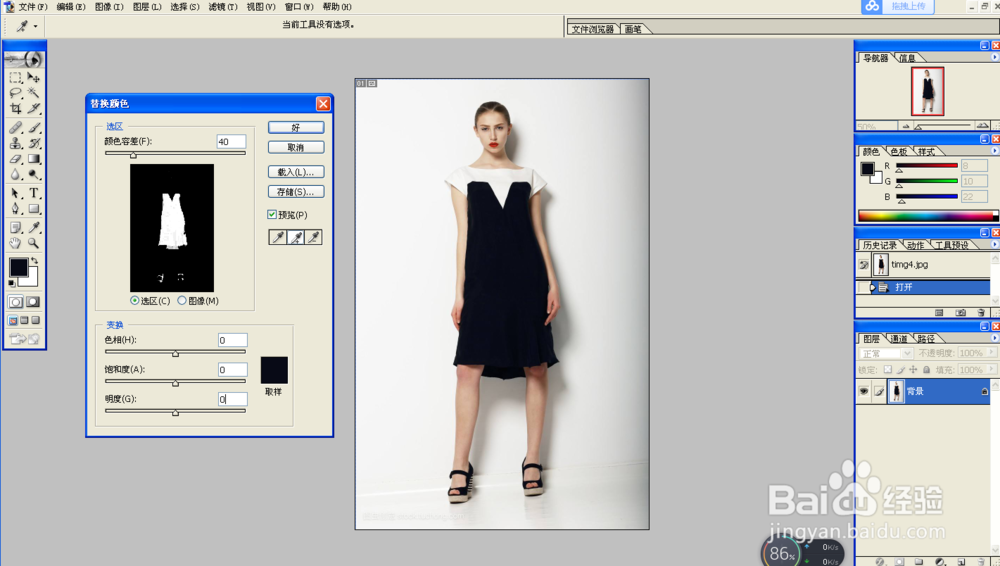Image resolution: width=1000 pixels, height=566 pixels.
Task: Select the Crop tool
Action: [x=16, y=108]
